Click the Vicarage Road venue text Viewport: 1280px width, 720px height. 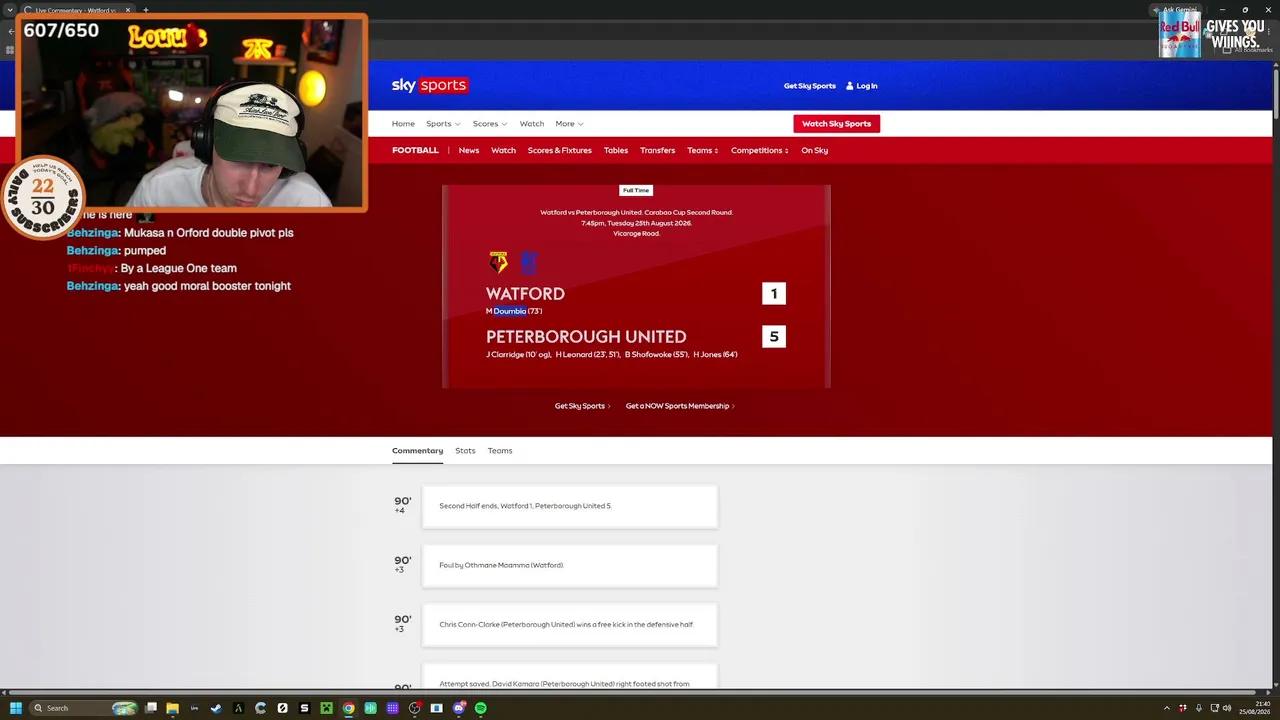(x=636, y=234)
